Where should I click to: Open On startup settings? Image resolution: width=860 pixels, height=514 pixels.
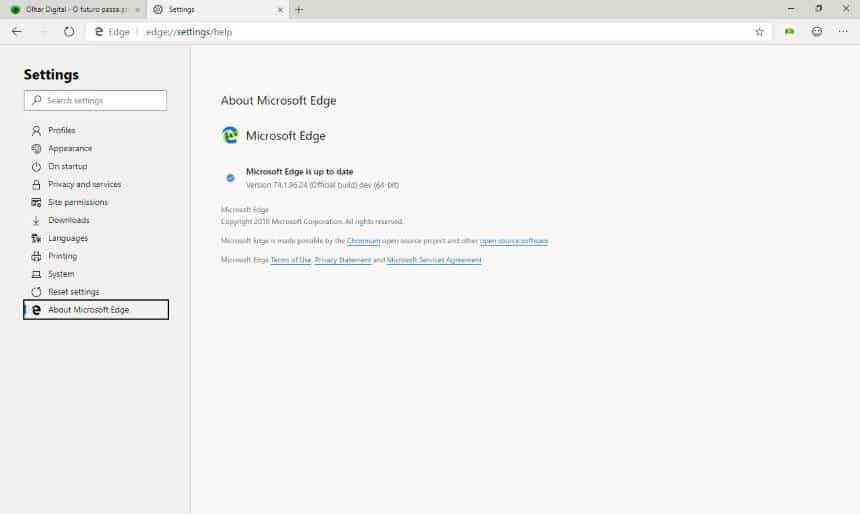pos(67,166)
